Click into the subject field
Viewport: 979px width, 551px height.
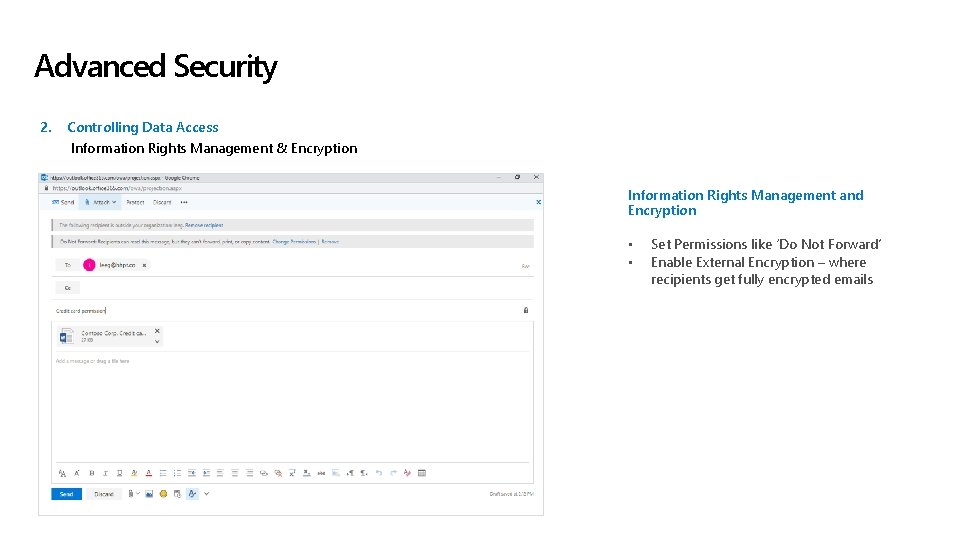(x=287, y=310)
